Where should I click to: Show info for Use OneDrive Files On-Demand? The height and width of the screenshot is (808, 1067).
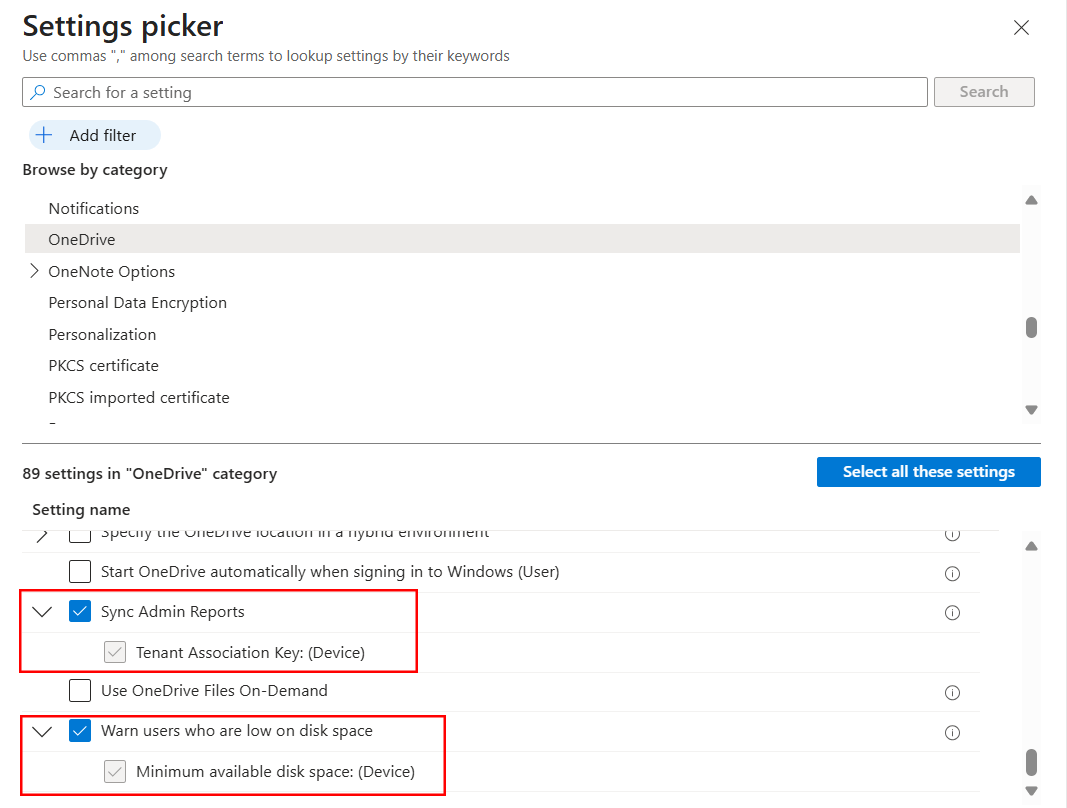pos(952,692)
